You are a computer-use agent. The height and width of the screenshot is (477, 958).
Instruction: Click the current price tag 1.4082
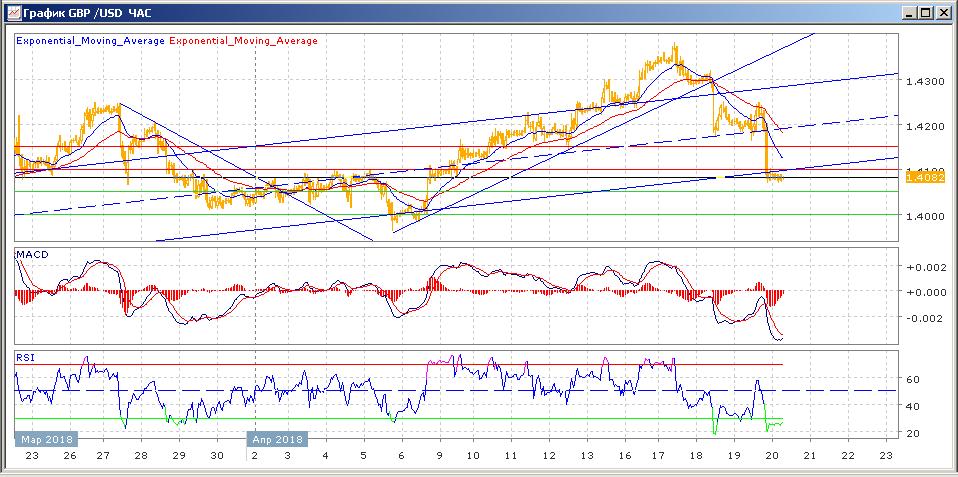pos(927,178)
